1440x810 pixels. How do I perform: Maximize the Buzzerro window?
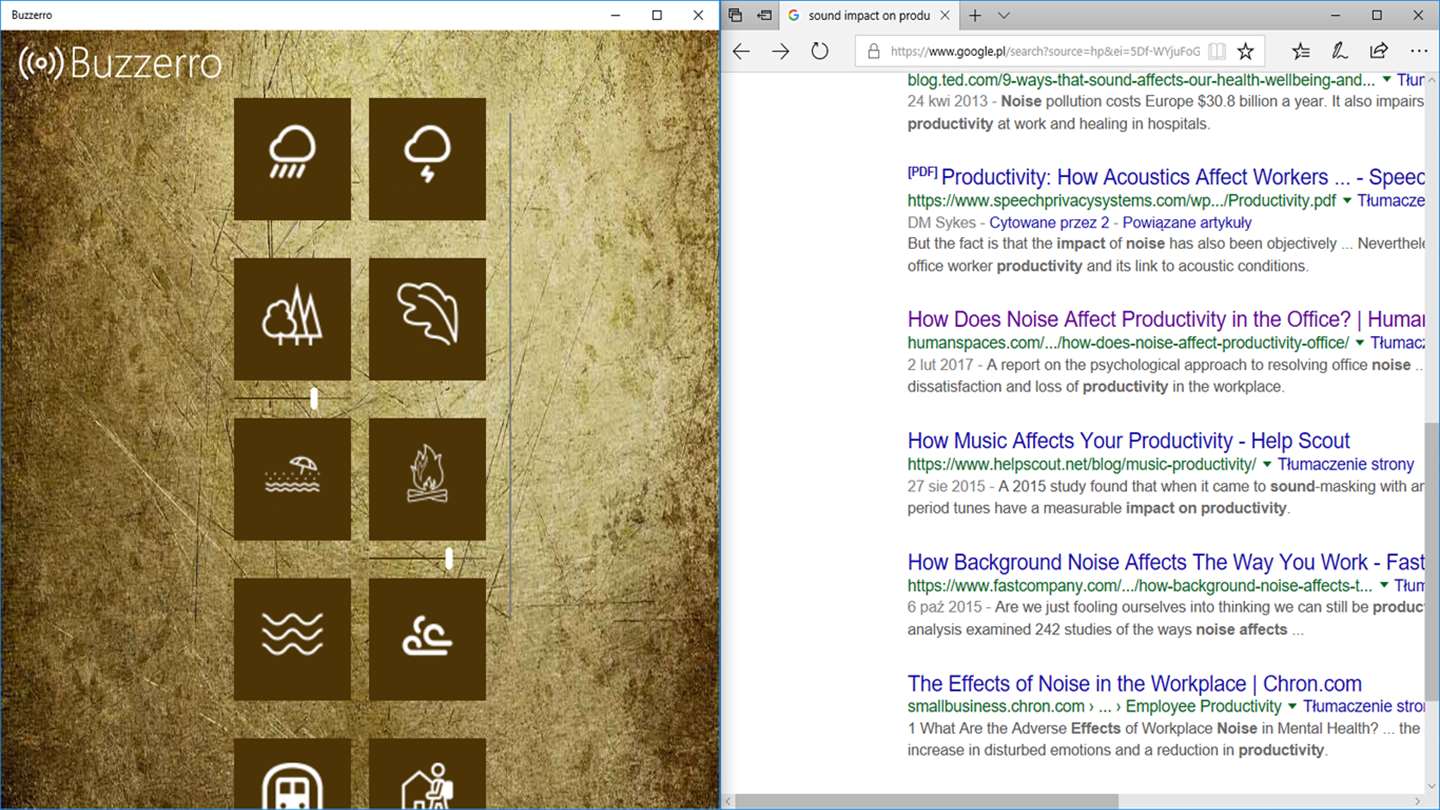coord(656,15)
